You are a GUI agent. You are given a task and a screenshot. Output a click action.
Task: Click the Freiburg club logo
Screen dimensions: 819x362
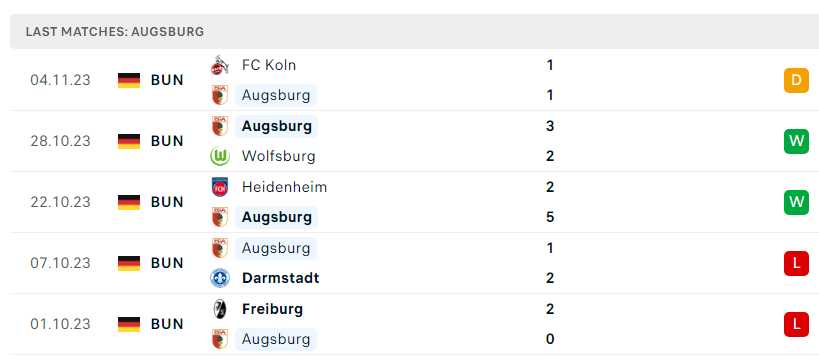[220, 309]
